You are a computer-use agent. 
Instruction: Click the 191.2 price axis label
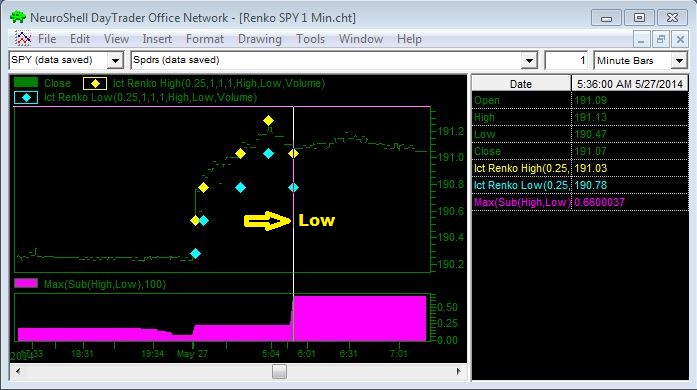450,131
